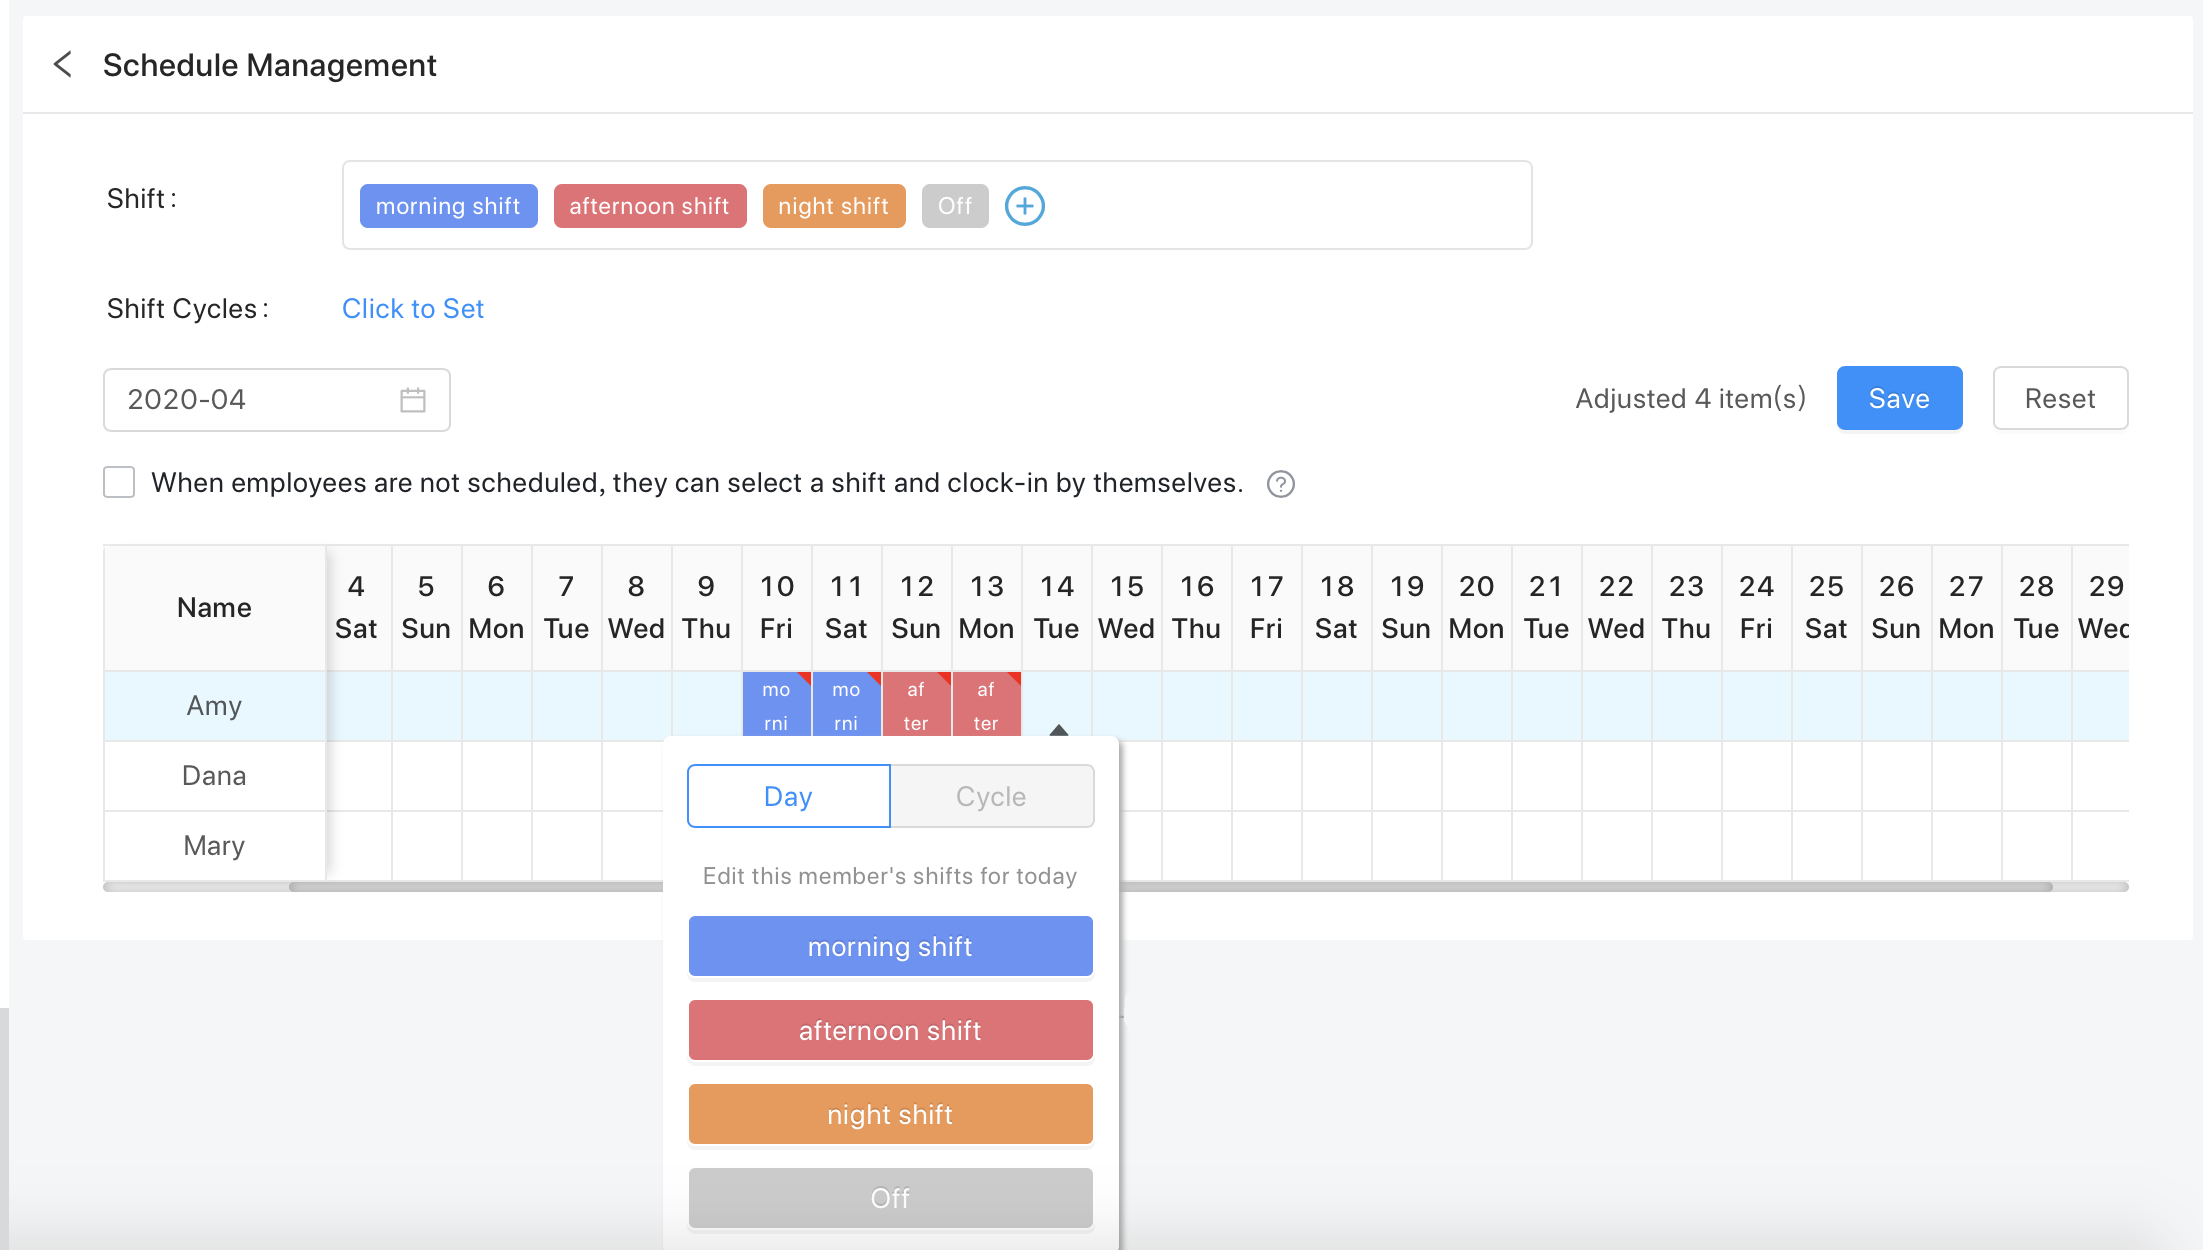
Task: Choose morning shift in the popup
Action: tap(890, 946)
